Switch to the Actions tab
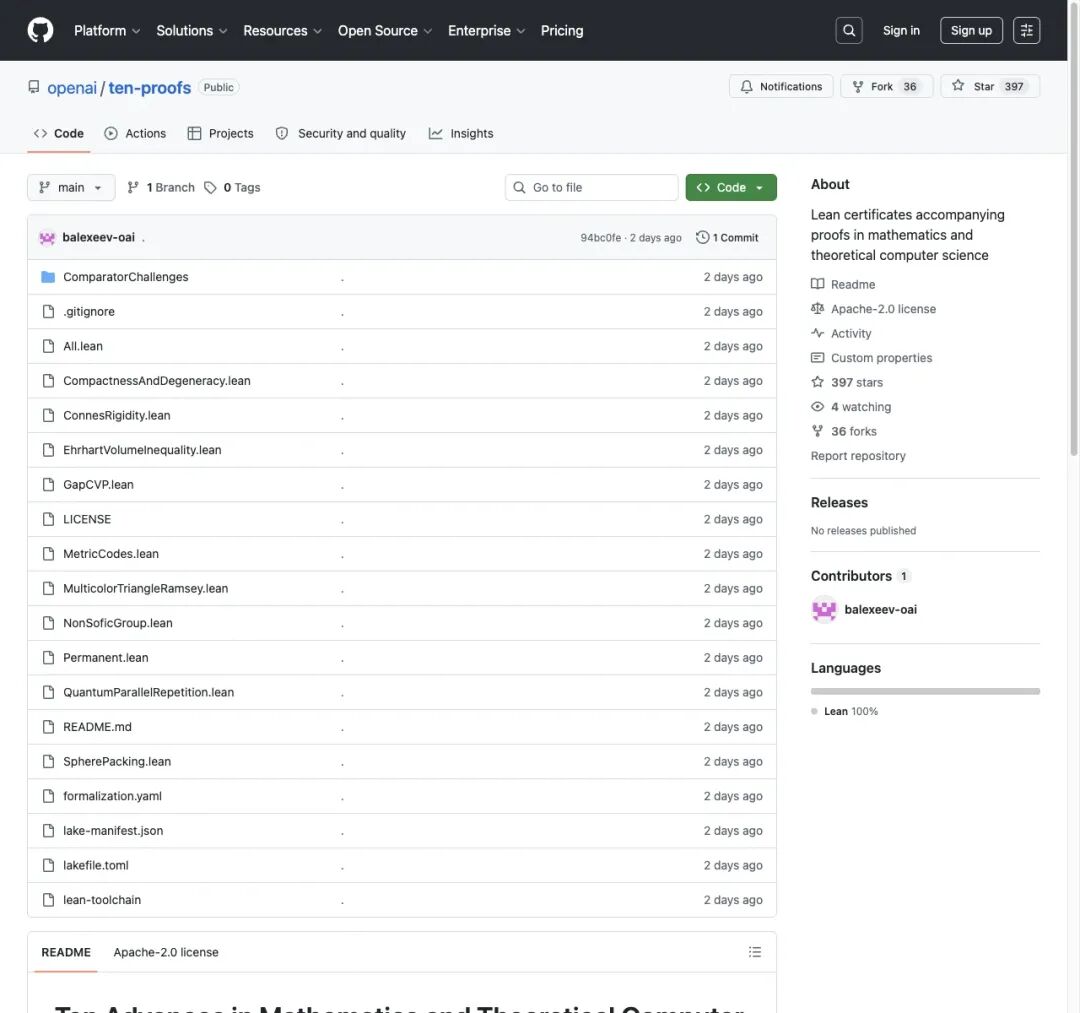Image resolution: width=1080 pixels, height=1013 pixels. pyautogui.click(x=136, y=134)
